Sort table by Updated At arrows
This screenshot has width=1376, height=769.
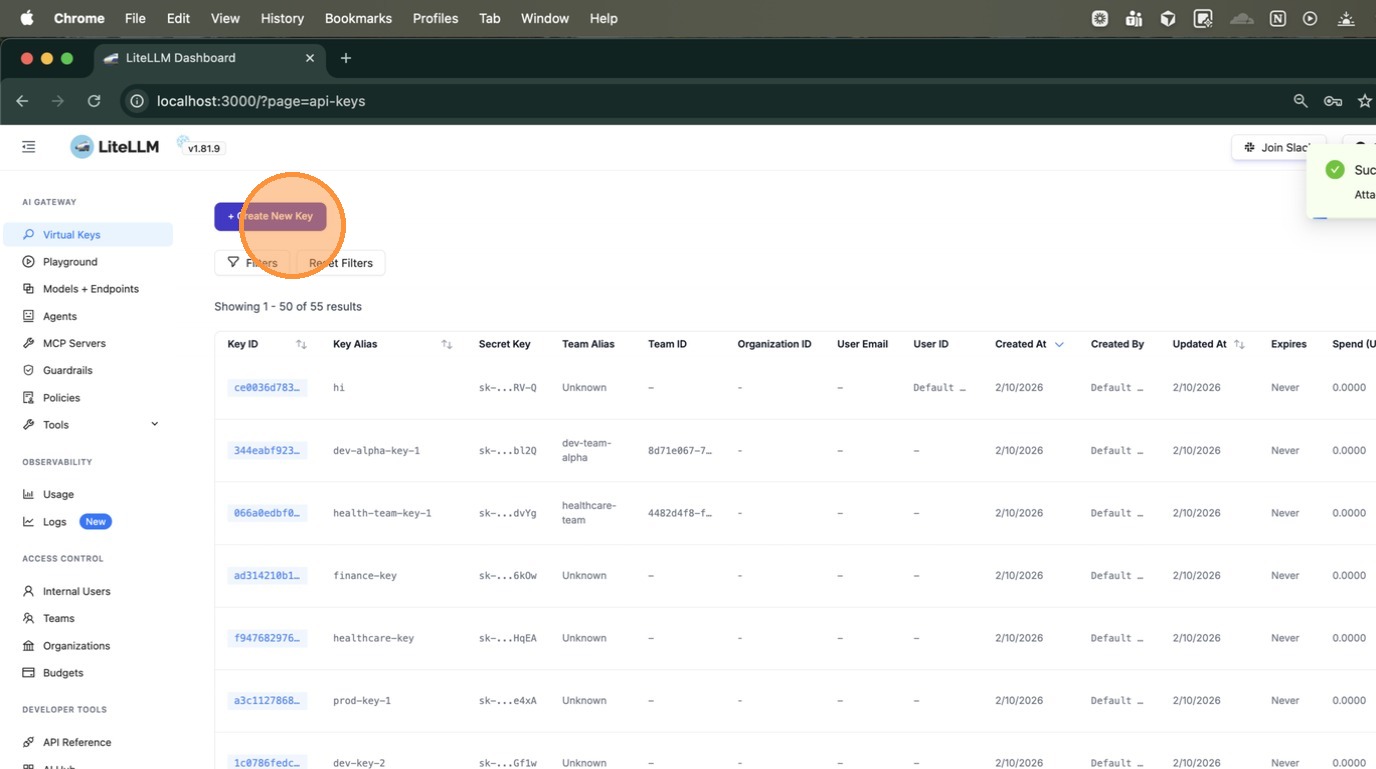1239,344
